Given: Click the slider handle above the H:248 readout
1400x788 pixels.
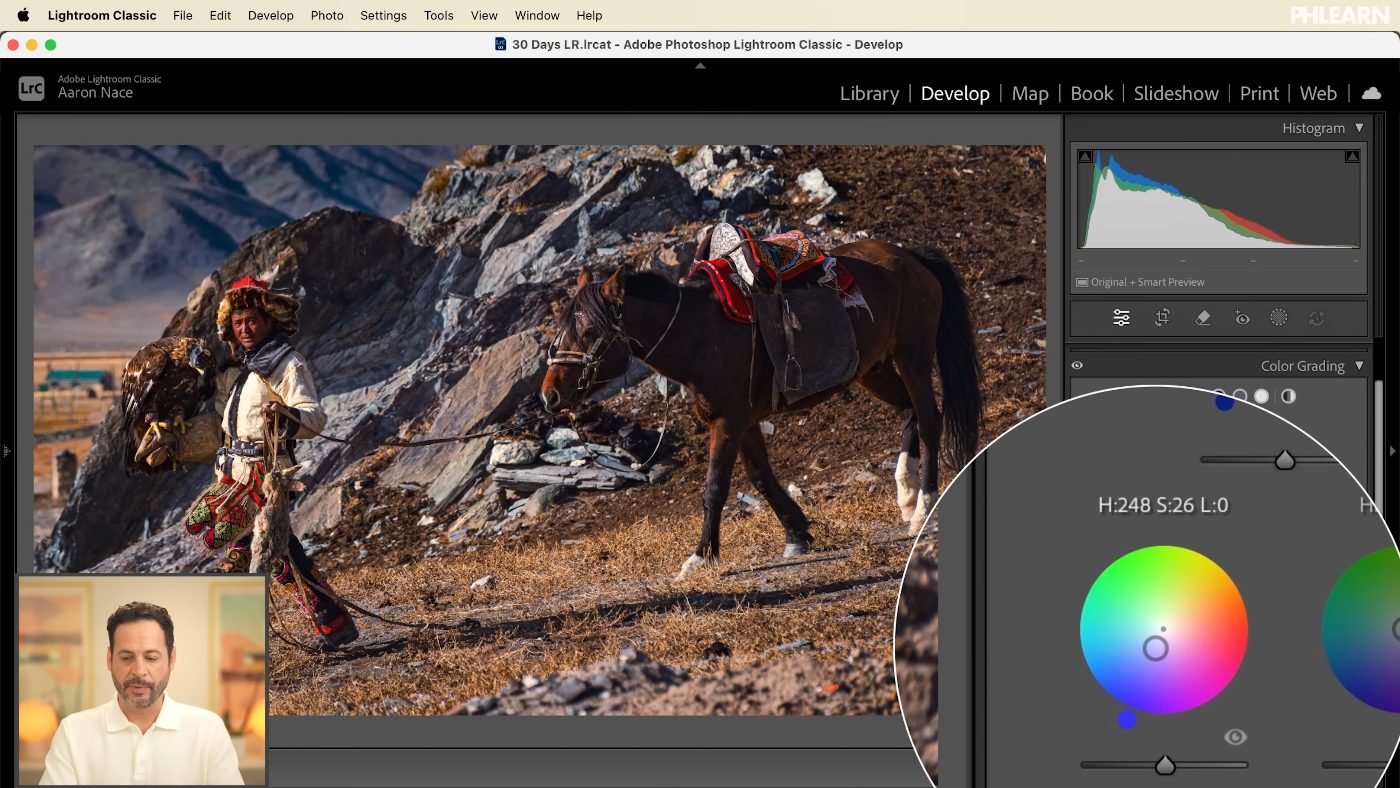Looking at the screenshot, I should [1285, 460].
